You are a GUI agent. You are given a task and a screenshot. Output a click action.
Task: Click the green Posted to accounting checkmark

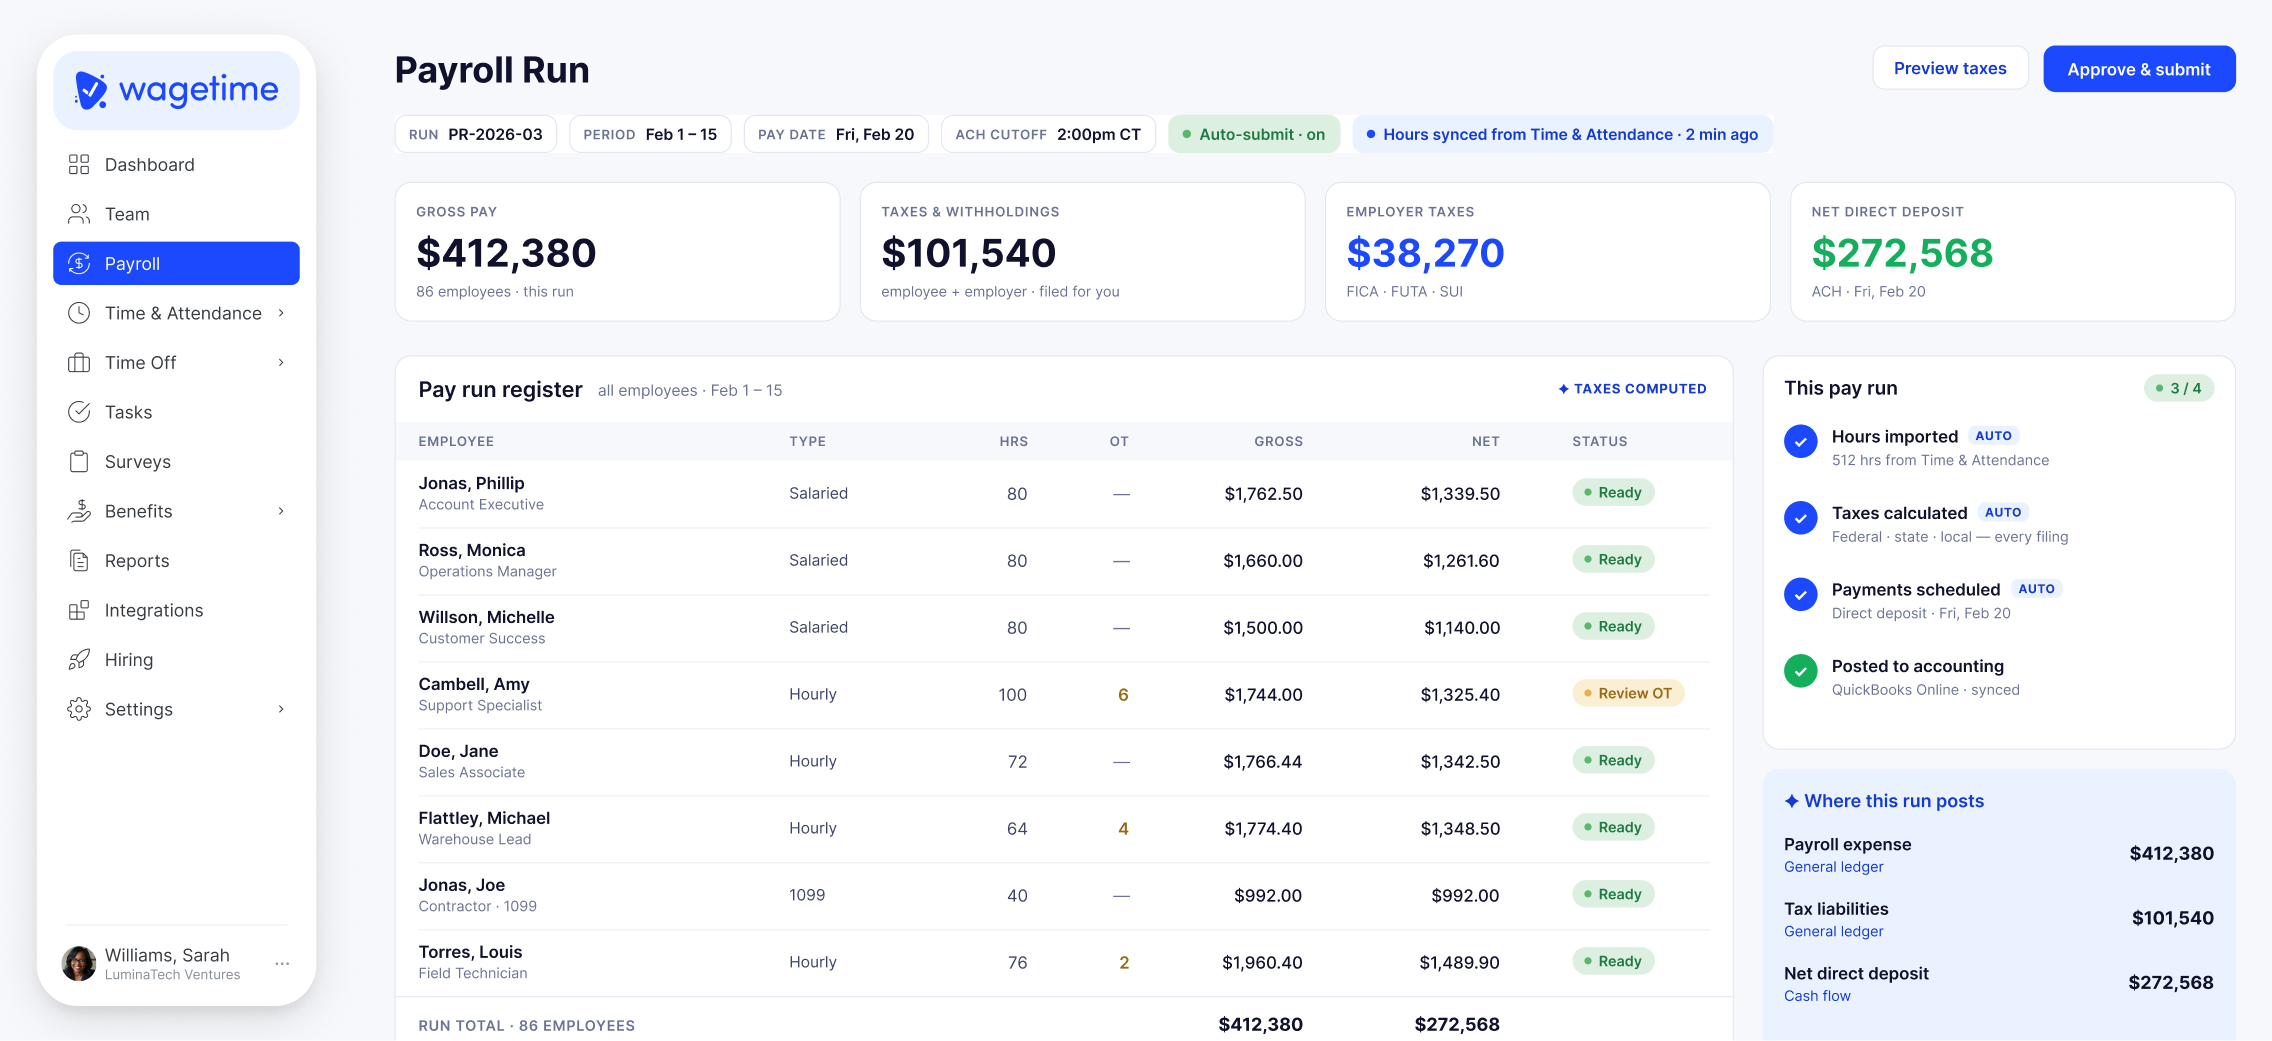(x=1800, y=671)
